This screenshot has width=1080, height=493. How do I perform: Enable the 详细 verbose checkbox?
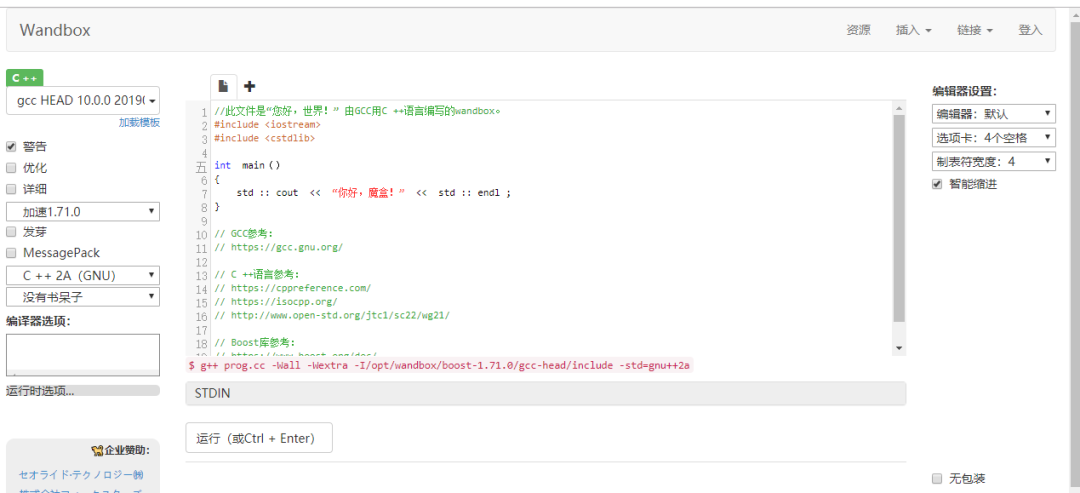click(x=10, y=189)
